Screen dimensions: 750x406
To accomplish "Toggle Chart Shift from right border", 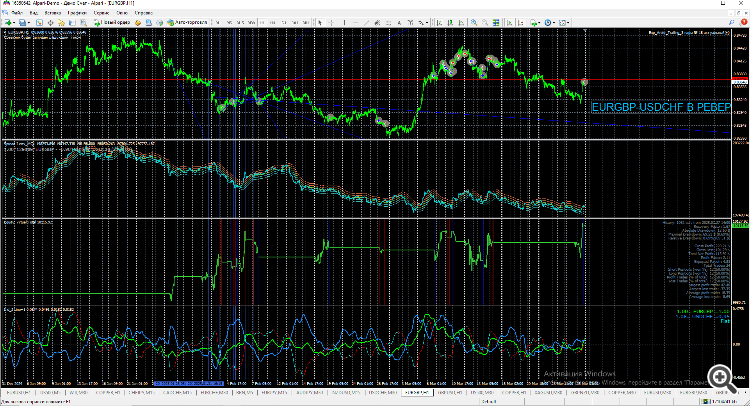I will pos(521,22).
